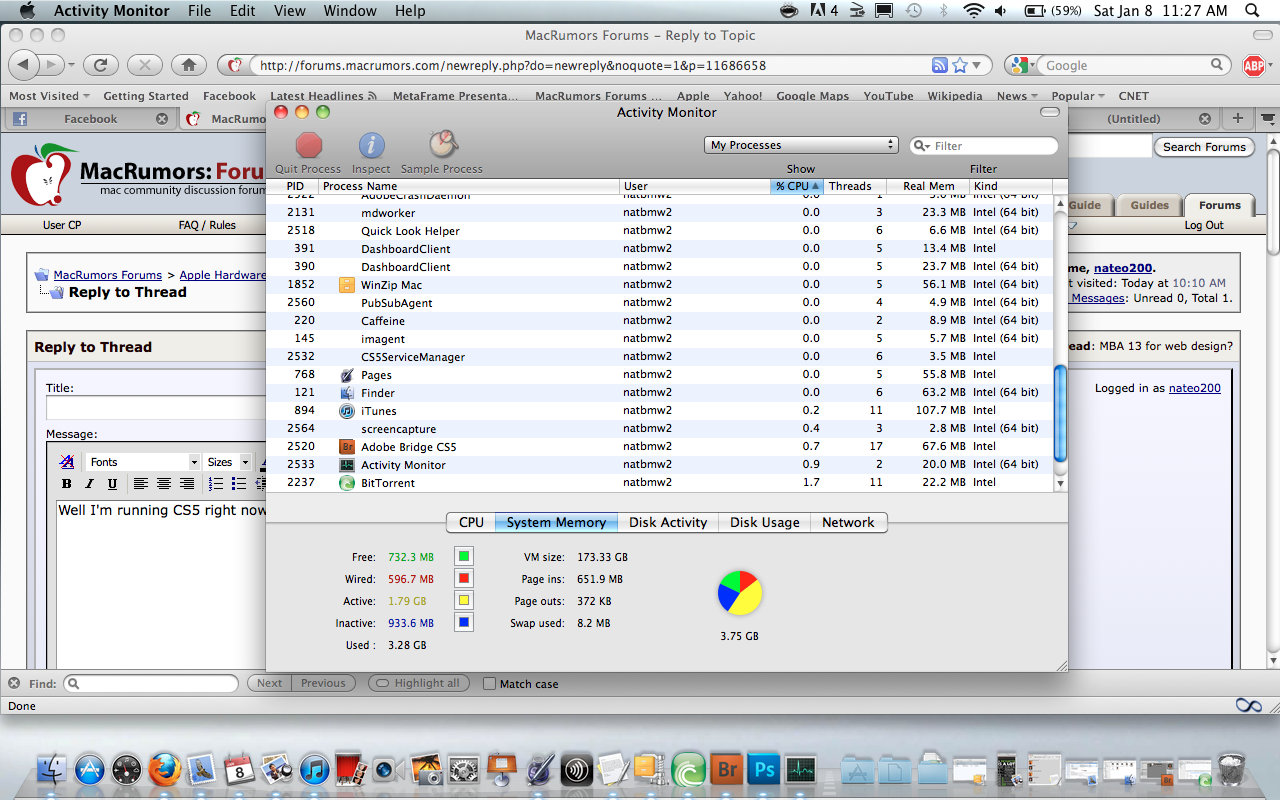The height and width of the screenshot is (800, 1280).
Task: Open the Inspect info icon
Action: [x=371, y=145]
